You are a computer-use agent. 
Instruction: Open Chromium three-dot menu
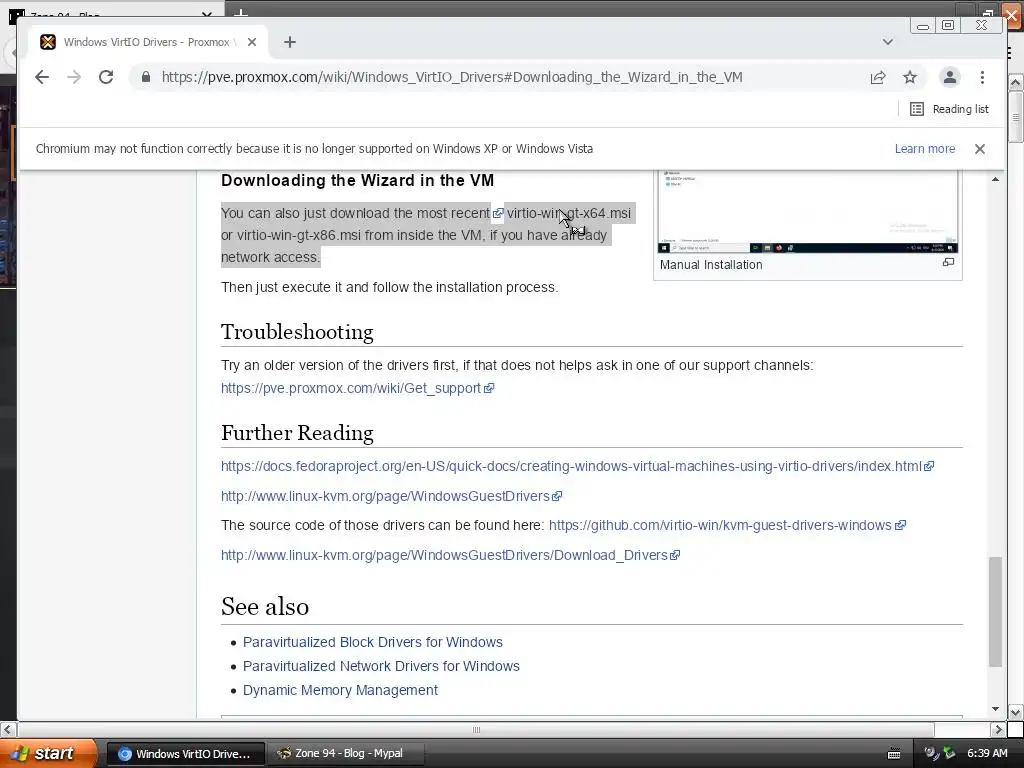982,77
